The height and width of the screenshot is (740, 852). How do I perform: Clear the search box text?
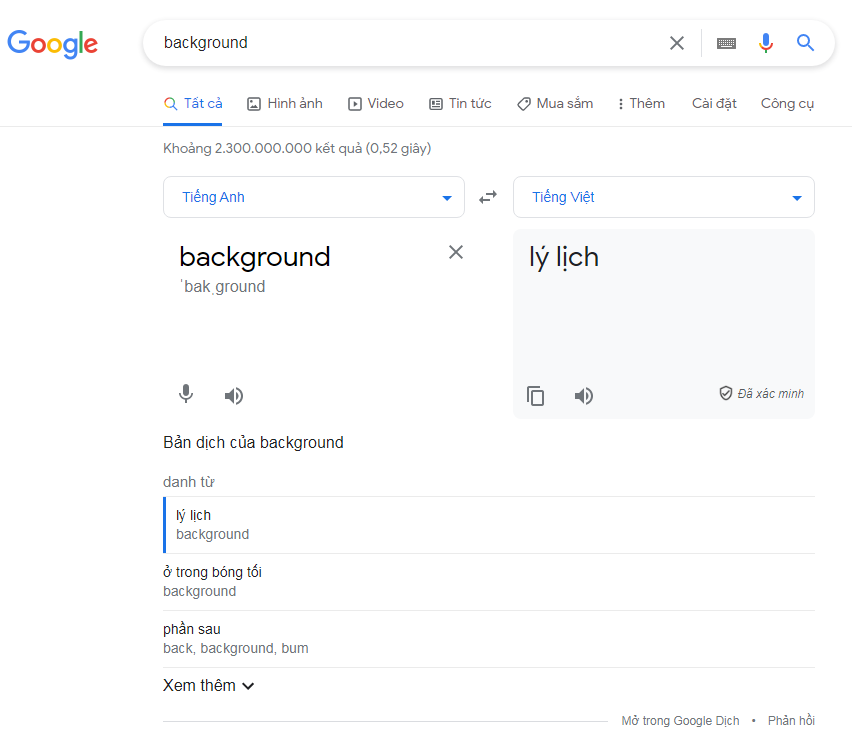[677, 43]
